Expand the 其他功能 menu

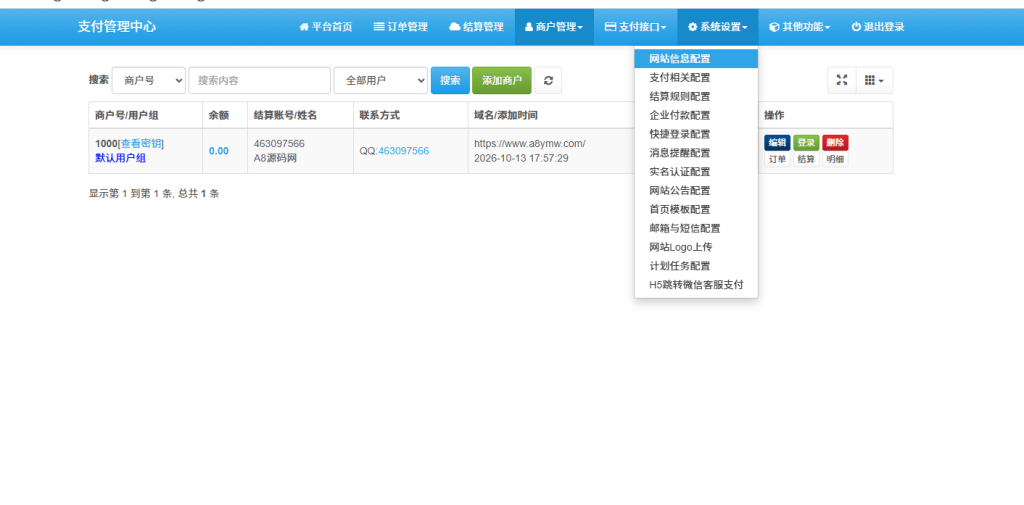point(799,27)
